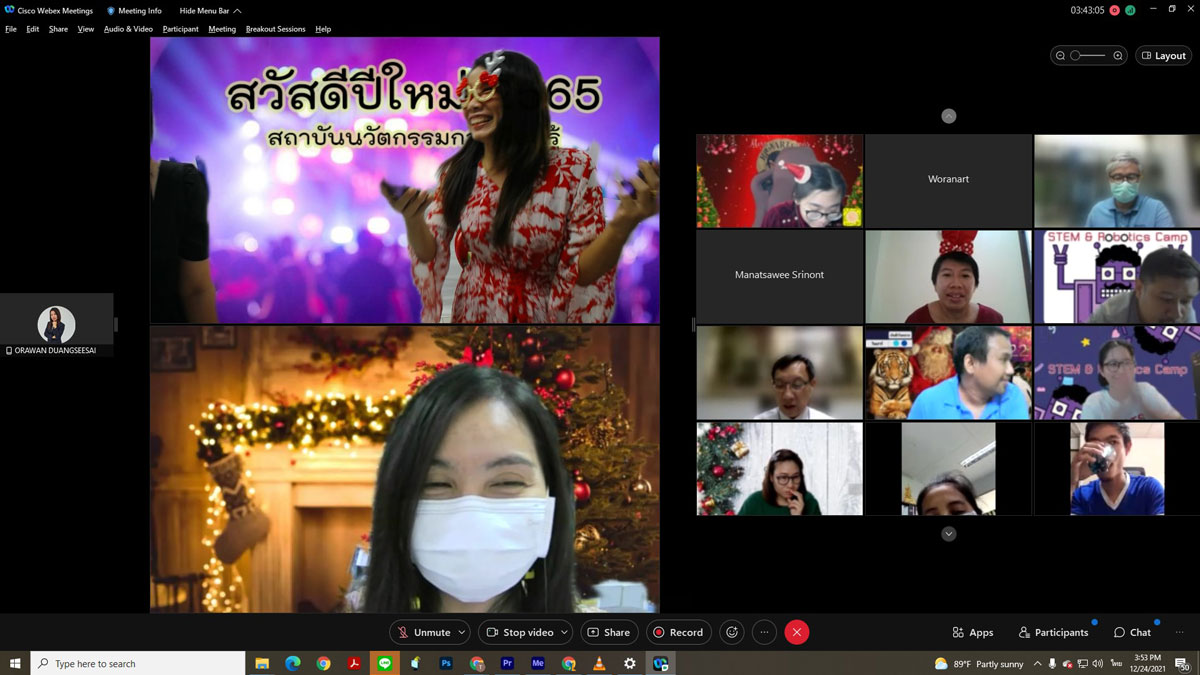Open the Participants panel
This screenshot has width=1200, height=675.
[1053, 632]
